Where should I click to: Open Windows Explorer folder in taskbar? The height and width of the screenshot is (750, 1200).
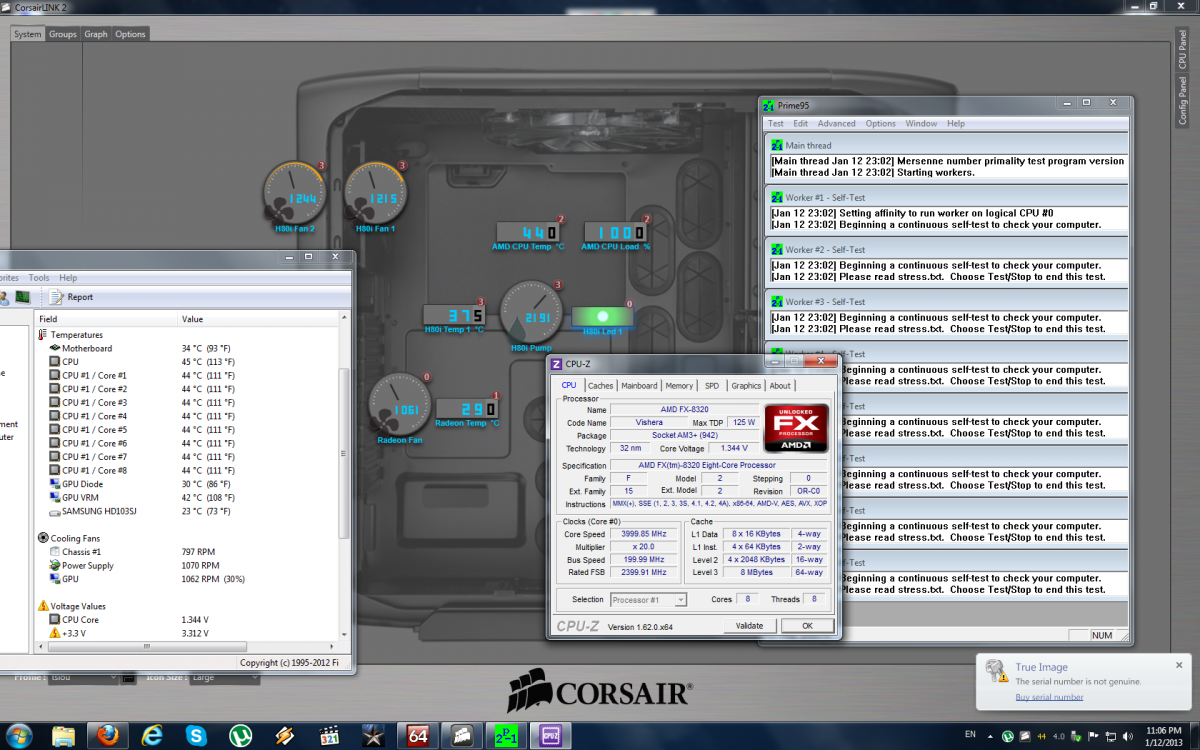tap(63, 736)
